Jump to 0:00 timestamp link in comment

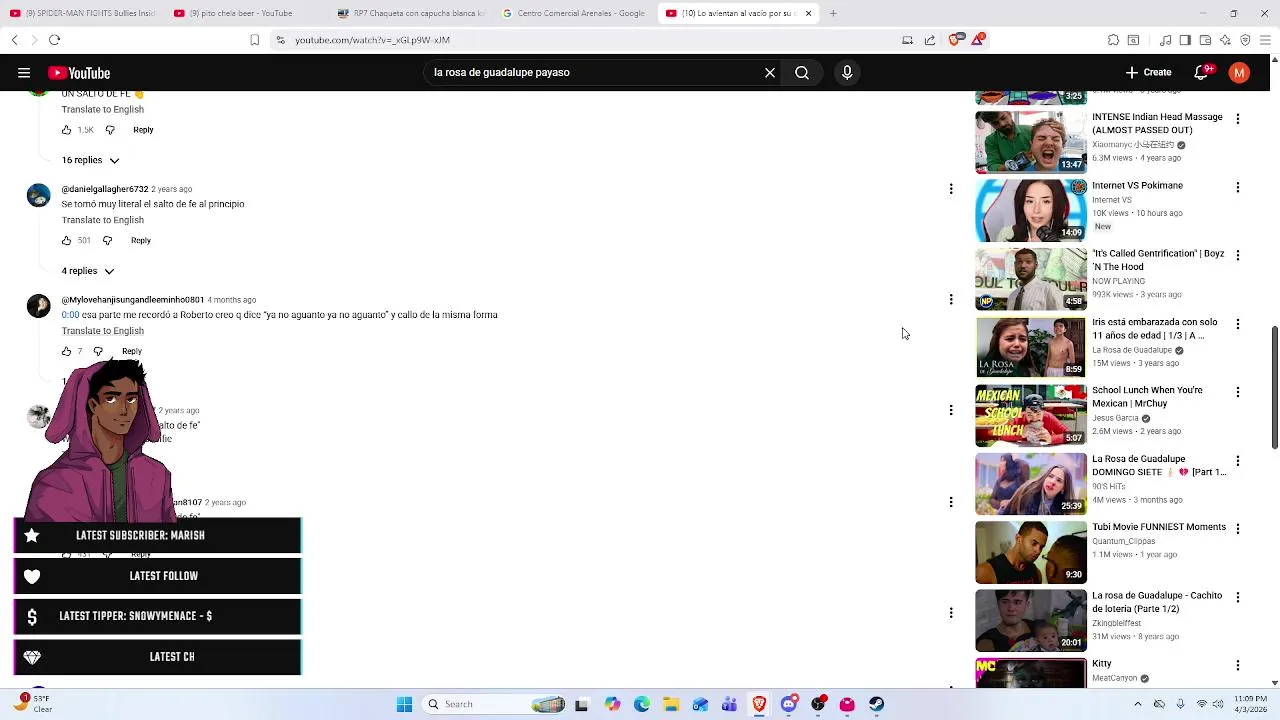(x=70, y=315)
